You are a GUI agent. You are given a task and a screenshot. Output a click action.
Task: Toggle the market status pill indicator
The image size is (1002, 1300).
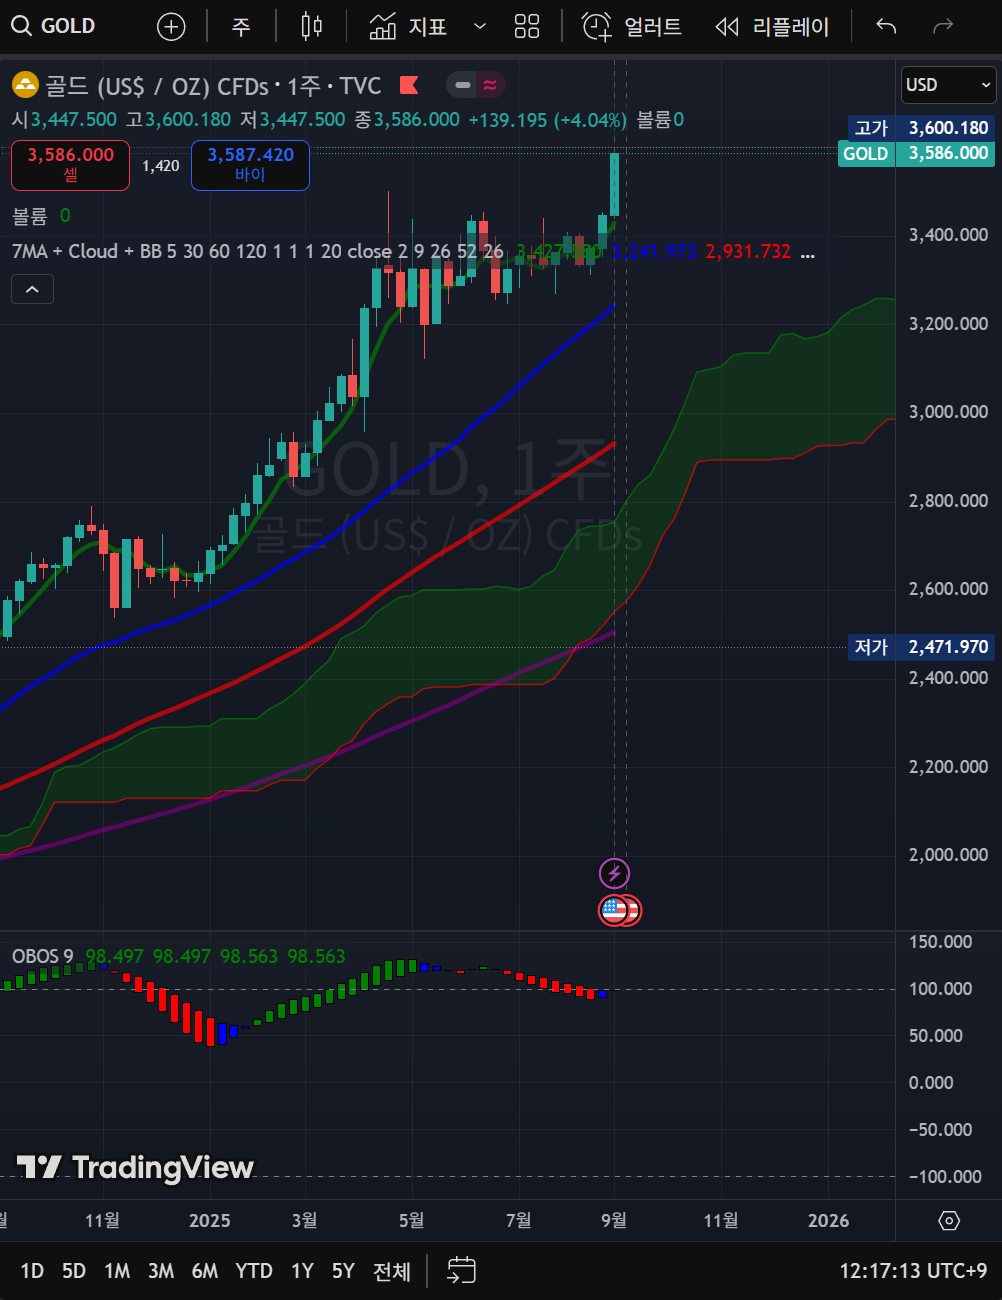pyautogui.click(x=475, y=86)
